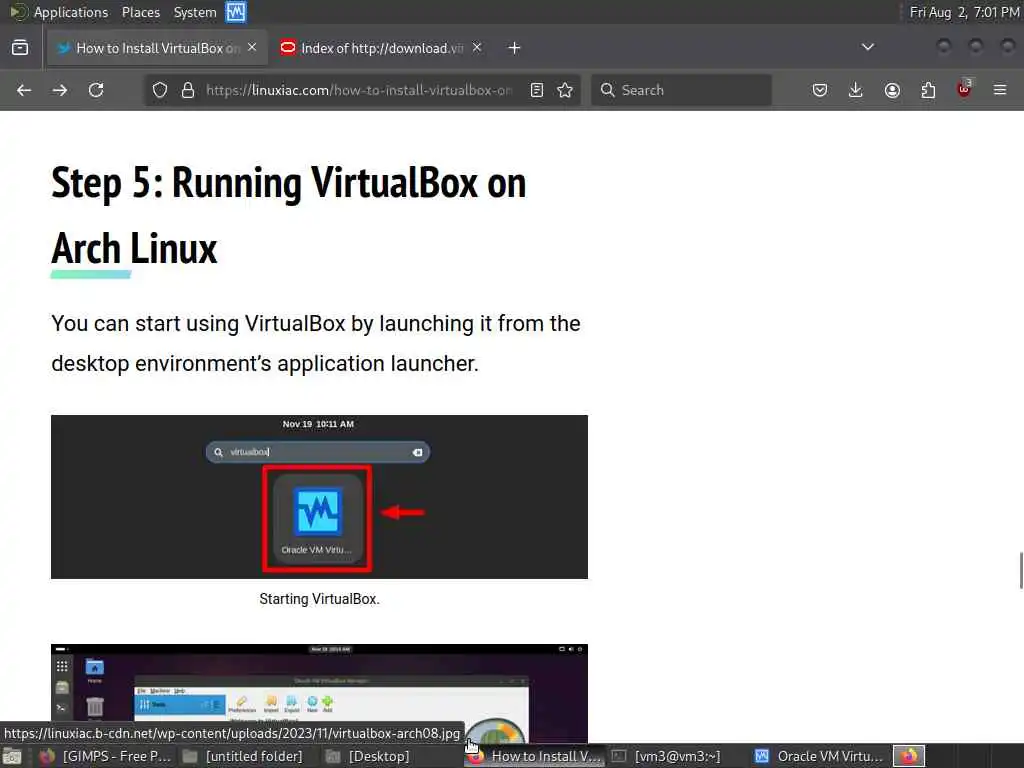This screenshot has width=1024, height=768.
Task: Open the Firefox View icon
Action: pyautogui.click(x=20, y=48)
